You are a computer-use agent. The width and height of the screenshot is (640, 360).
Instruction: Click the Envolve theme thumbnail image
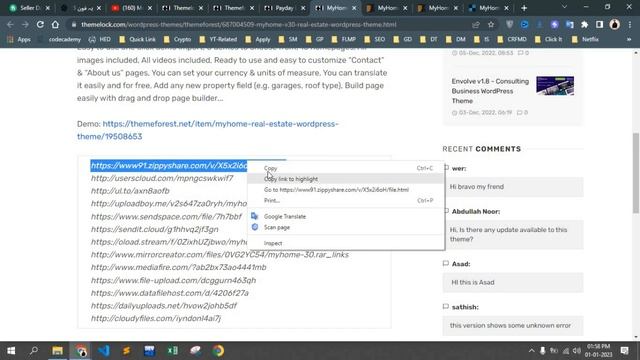[x=555, y=86]
